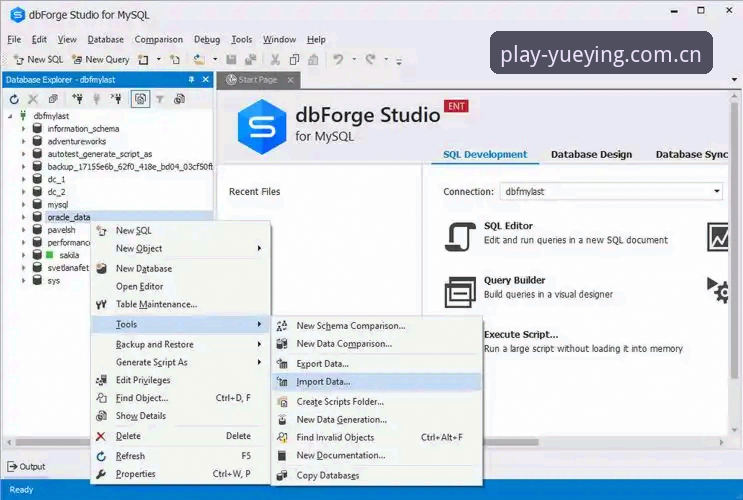Click the Redo arrow icon
This screenshot has width=743, height=500.
tap(371, 60)
